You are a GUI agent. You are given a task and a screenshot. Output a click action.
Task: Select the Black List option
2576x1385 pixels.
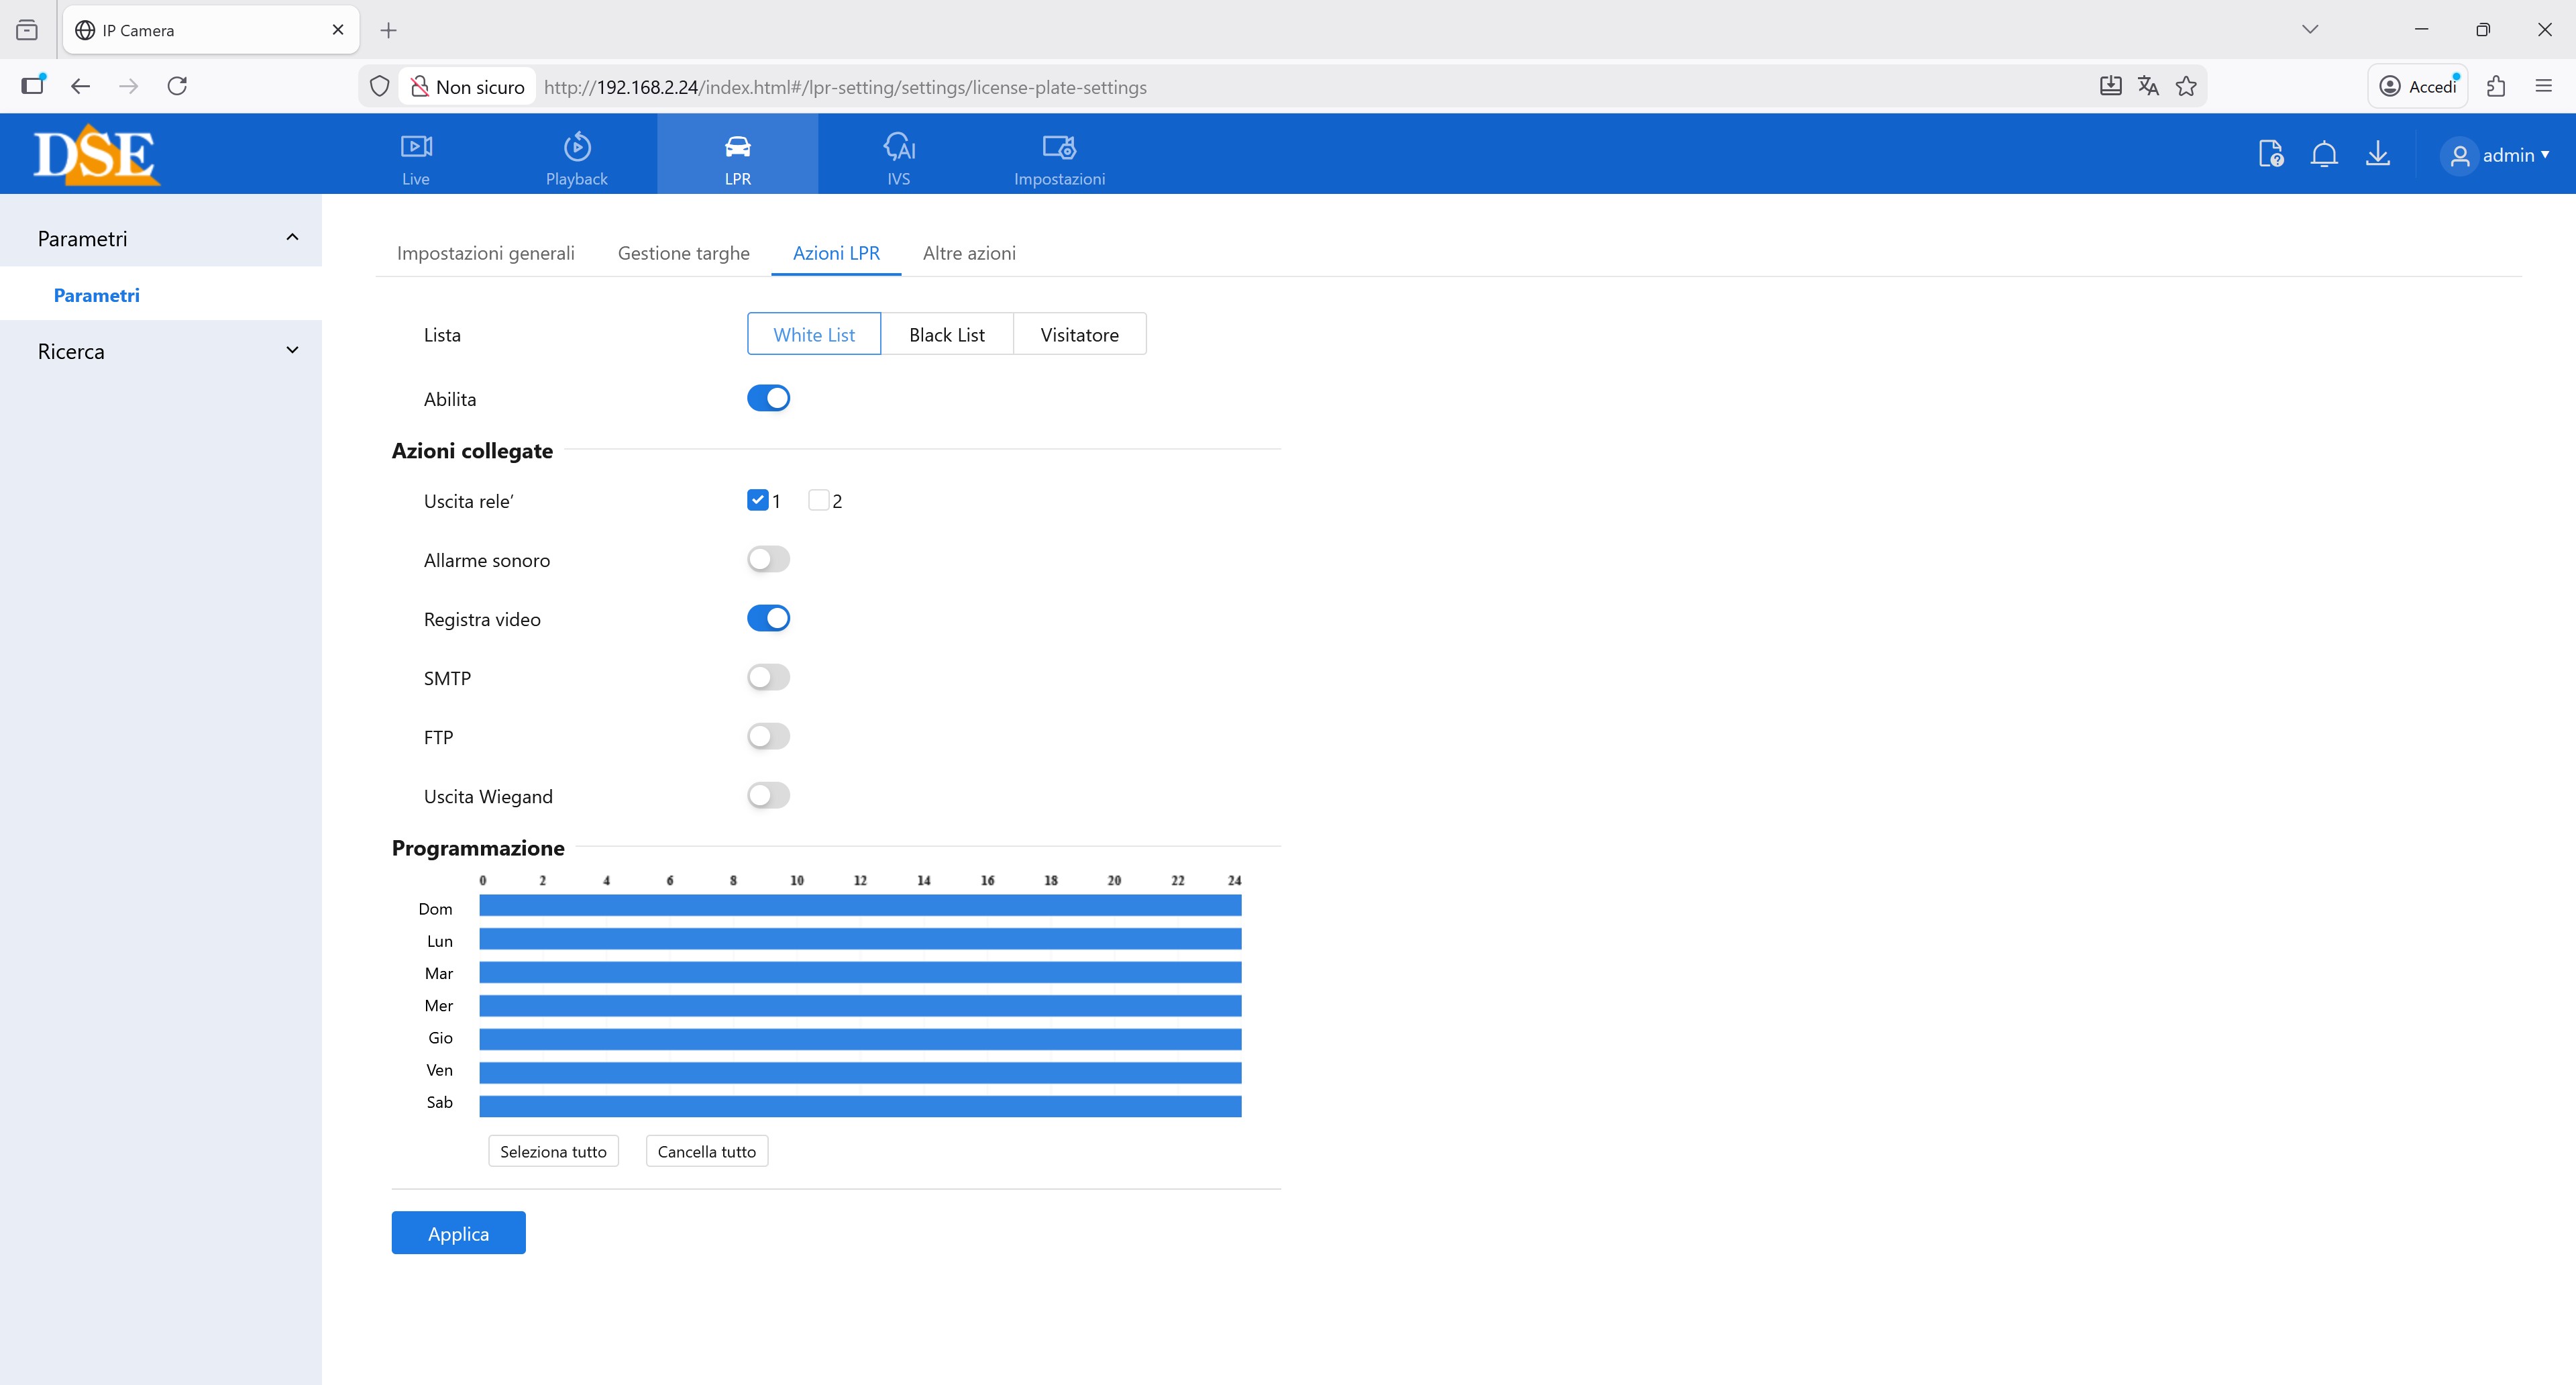pyautogui.click(x=946, y=335)
